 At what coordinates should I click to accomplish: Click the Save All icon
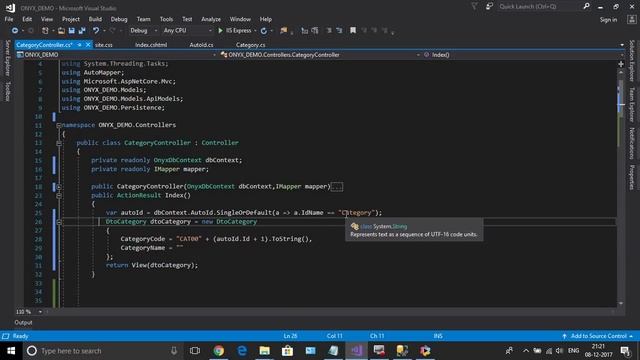pos(82,31)
